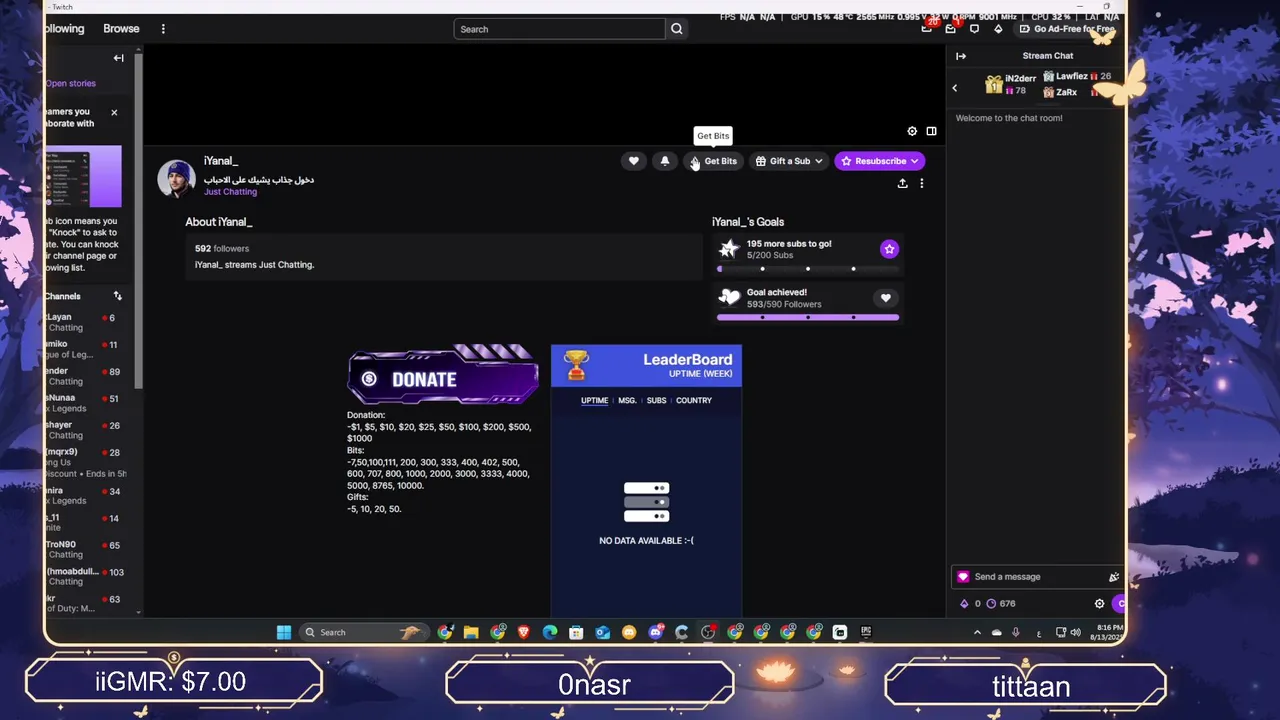Image resolution: width=1280 pixels, height=720 pixels.
Task: Focus the Twitch search field
Action: point(559,29)
